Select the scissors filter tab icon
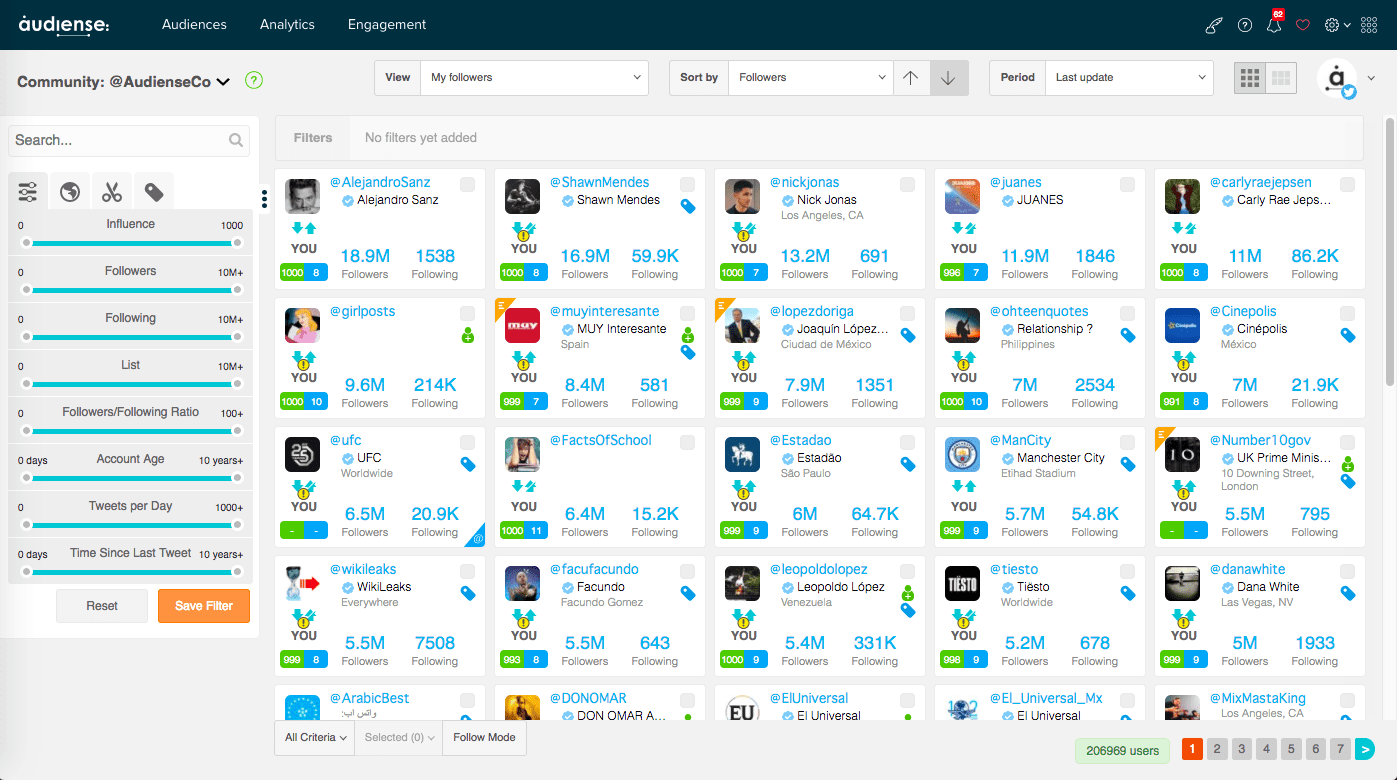The image size is (1397, 780). [x=111, y=191]
